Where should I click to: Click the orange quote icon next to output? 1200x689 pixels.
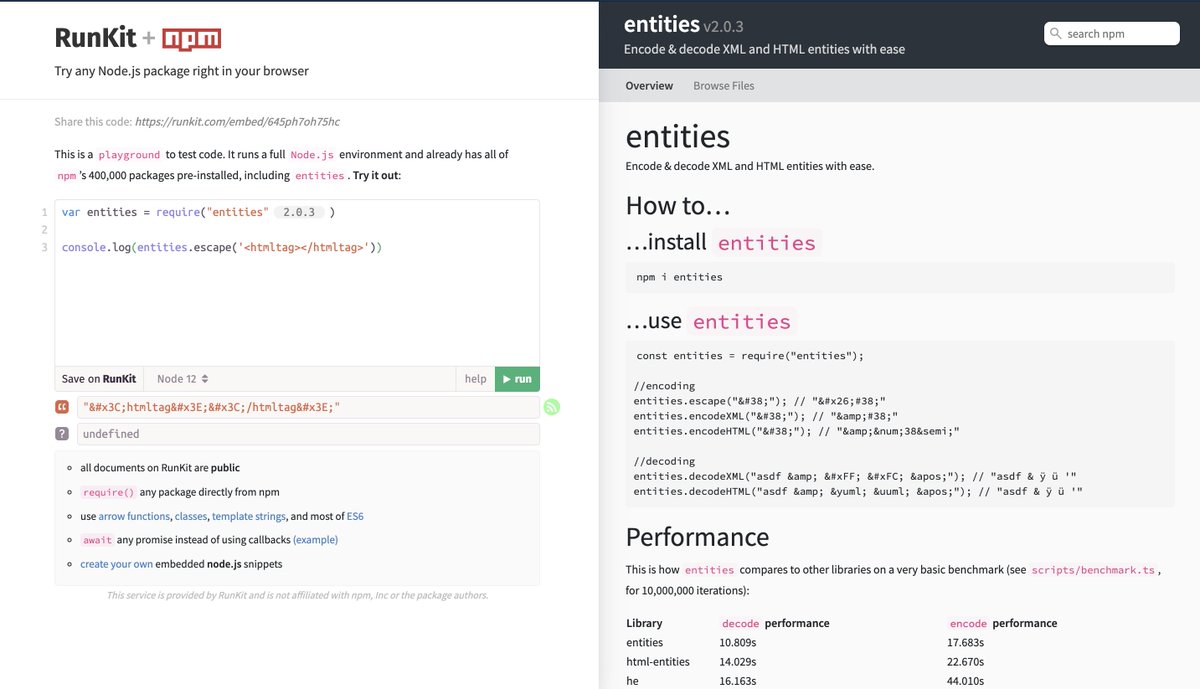click(62, 407)
